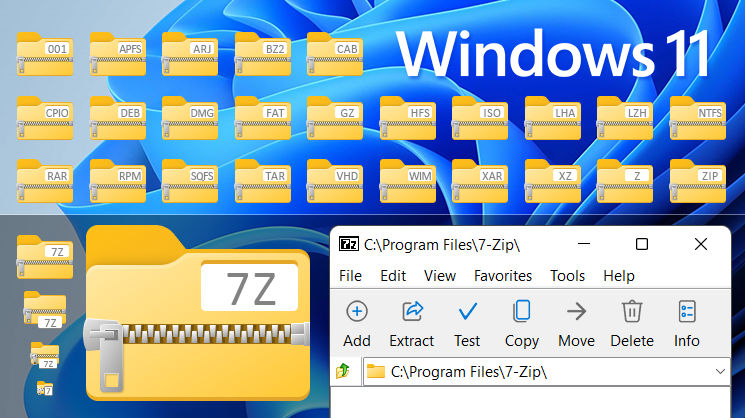Click the Extract toolbar icon
This screenshot has width=745, height=418.
pyautogui.click(x=412, y=312)
